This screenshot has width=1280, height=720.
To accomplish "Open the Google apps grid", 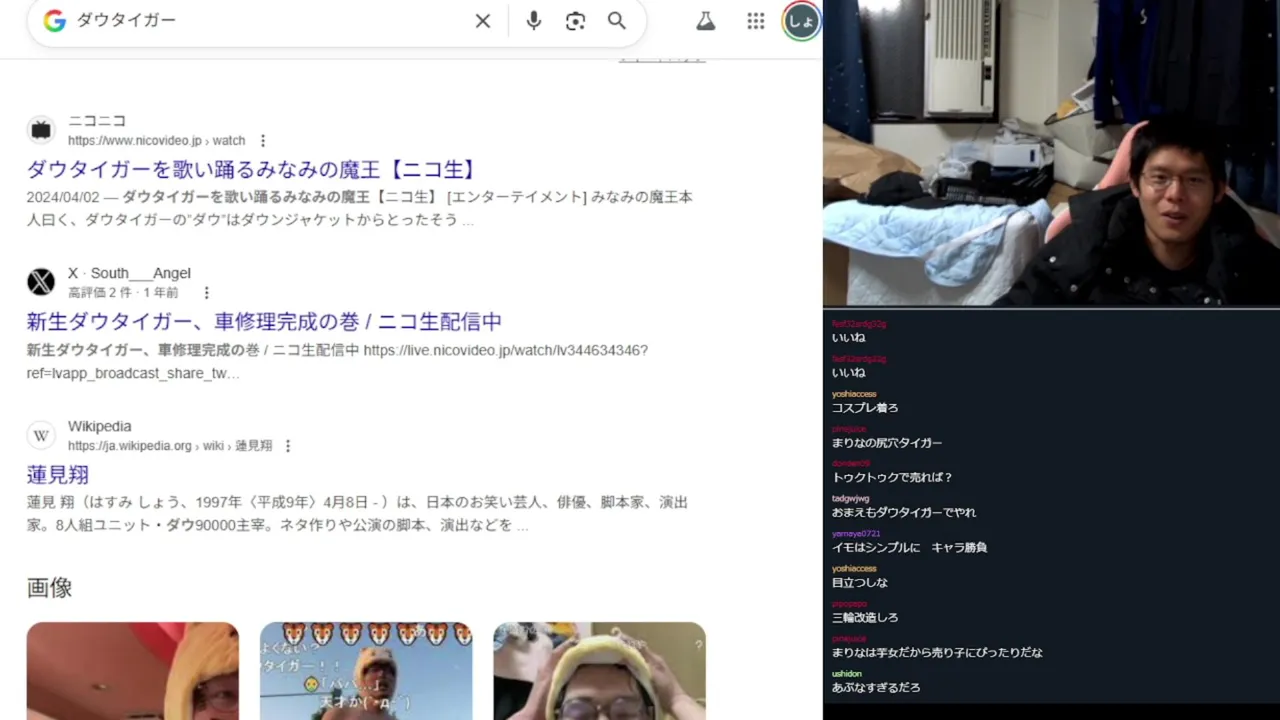I will coord(756,21).
